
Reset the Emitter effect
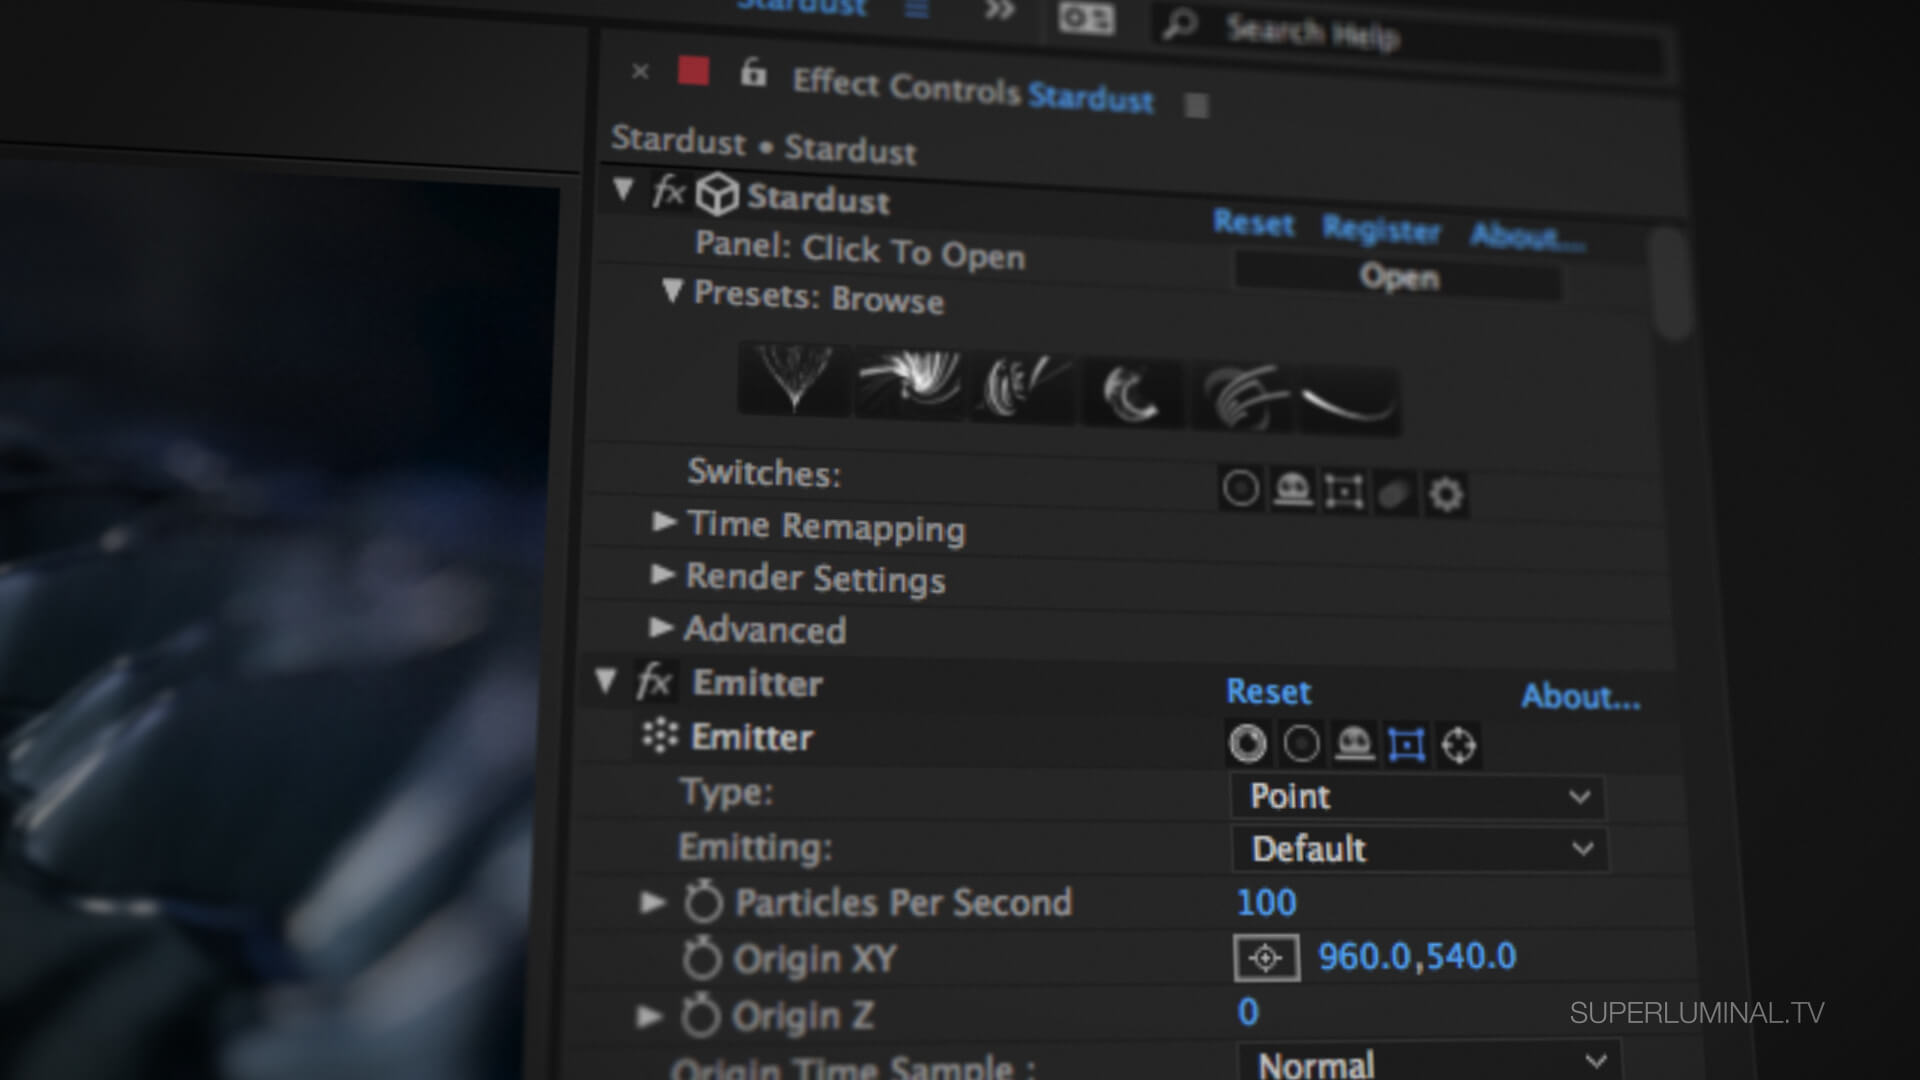point(1268,692)
